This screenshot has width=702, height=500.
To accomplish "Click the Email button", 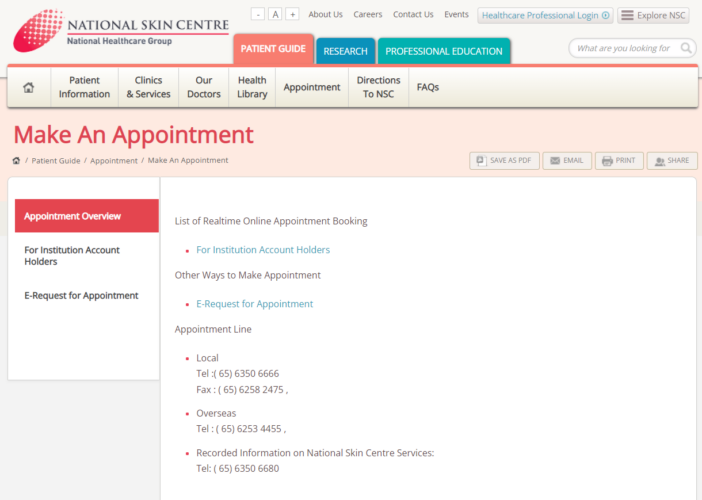I will [567, 161].
